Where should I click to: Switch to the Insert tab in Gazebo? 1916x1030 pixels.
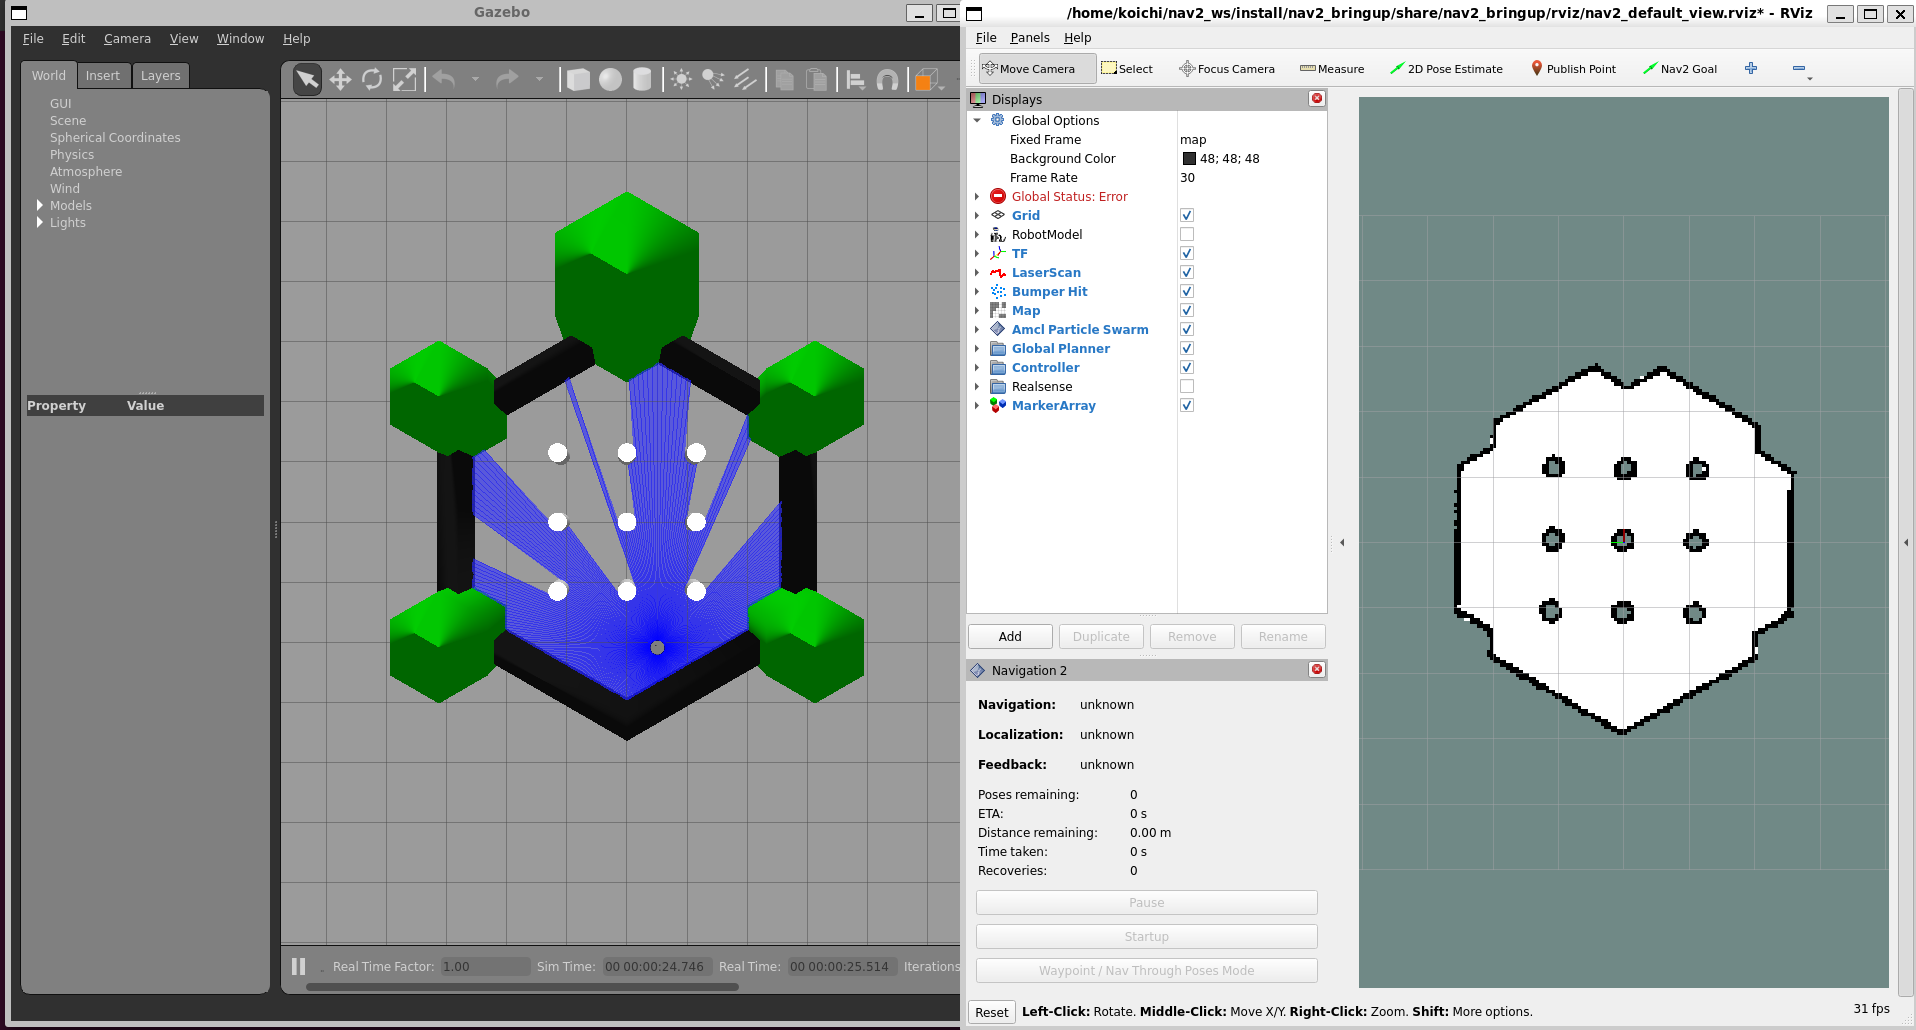click(103, 75)
